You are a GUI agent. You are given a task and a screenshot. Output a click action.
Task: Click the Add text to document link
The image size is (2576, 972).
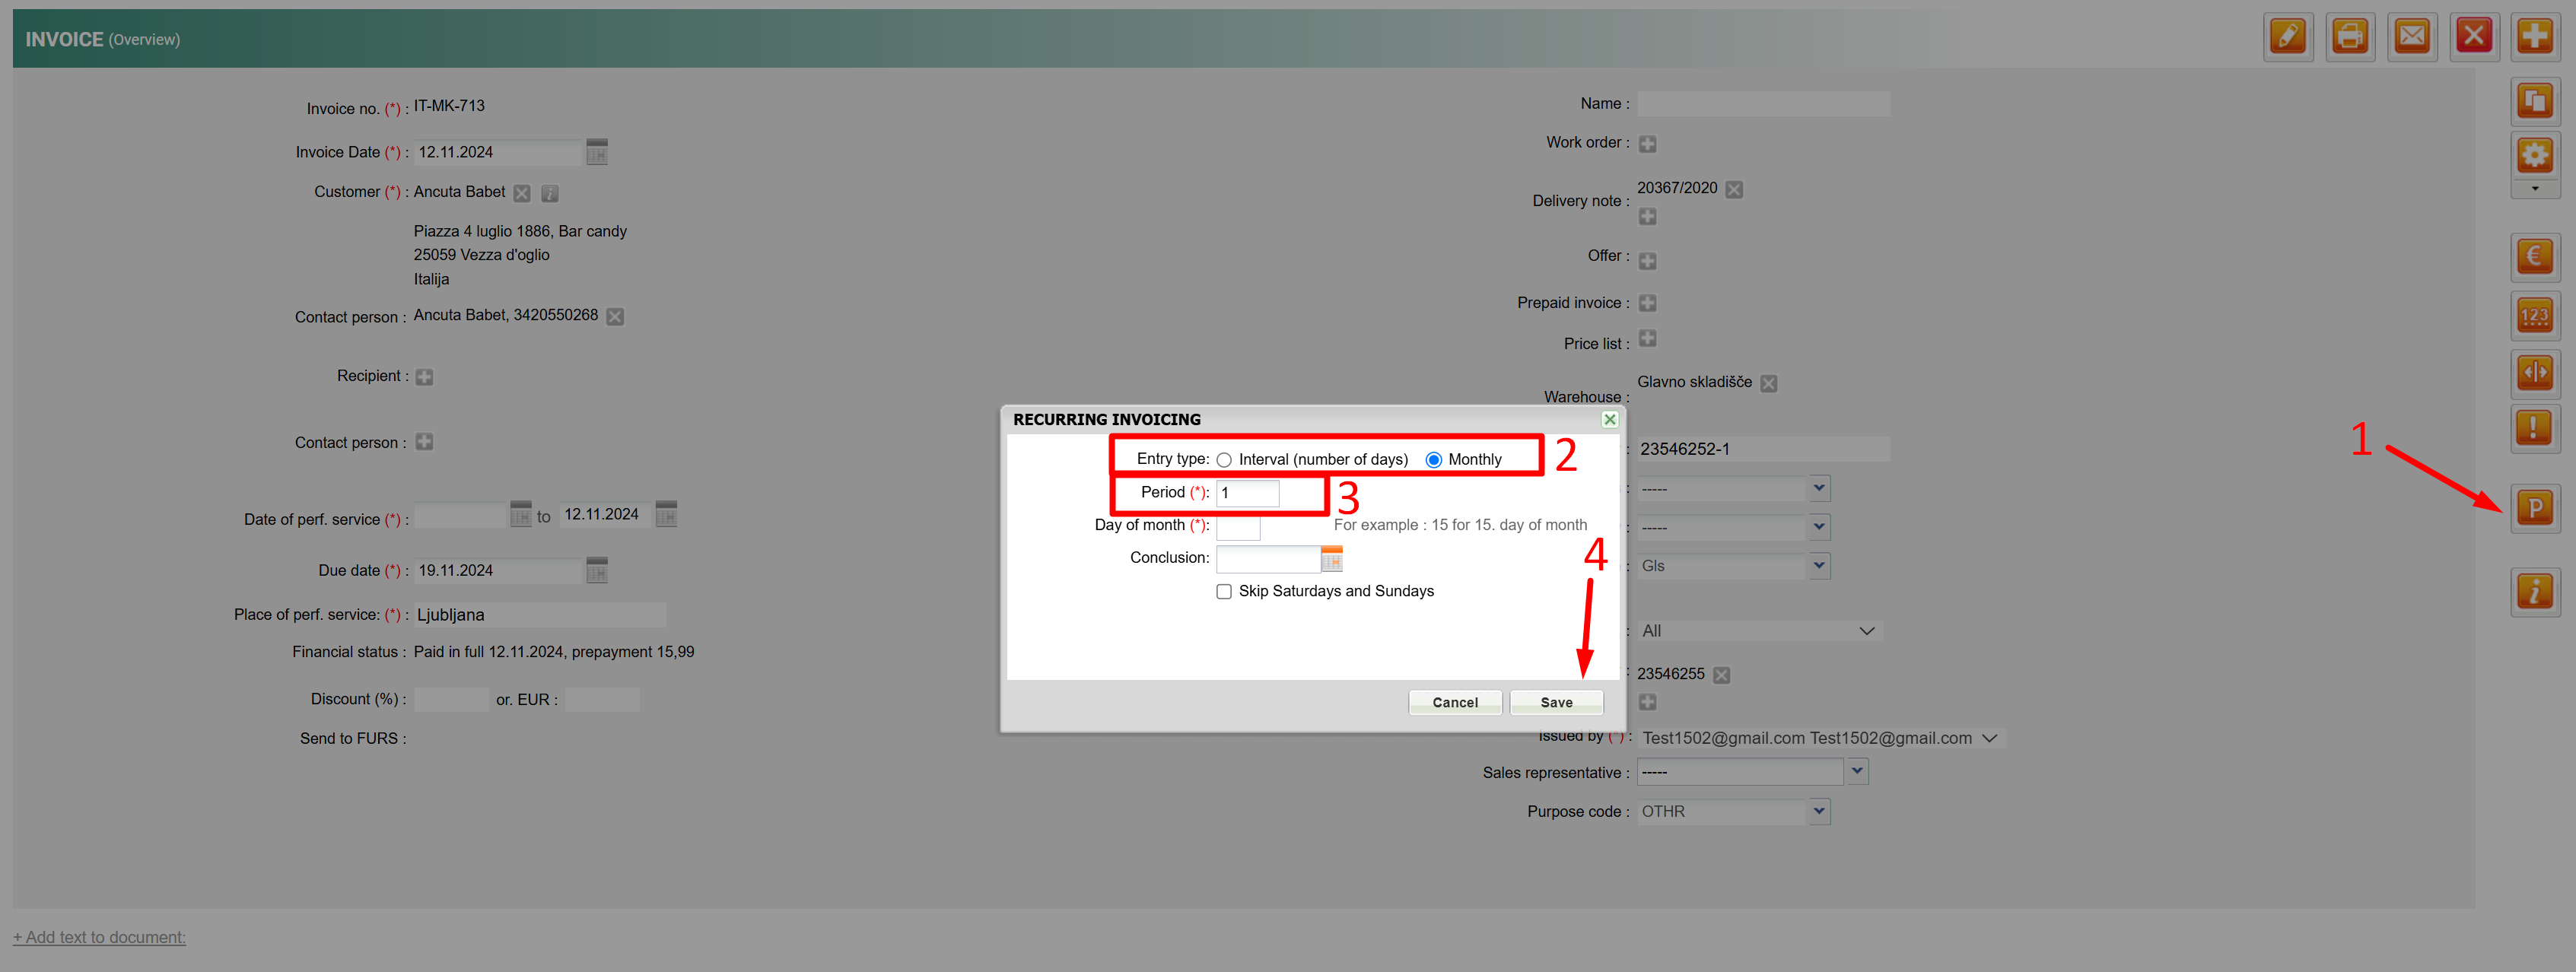click(99, 937)
